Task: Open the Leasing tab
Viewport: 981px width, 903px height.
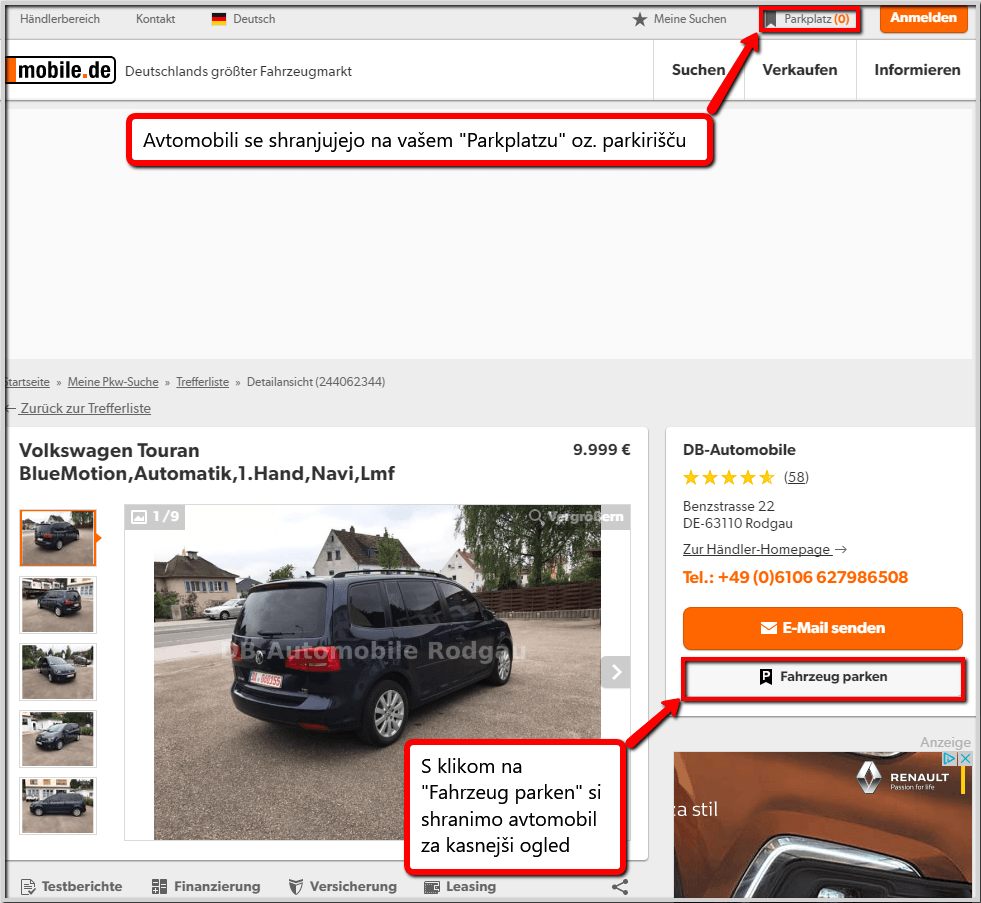Action: pos(460,887)
